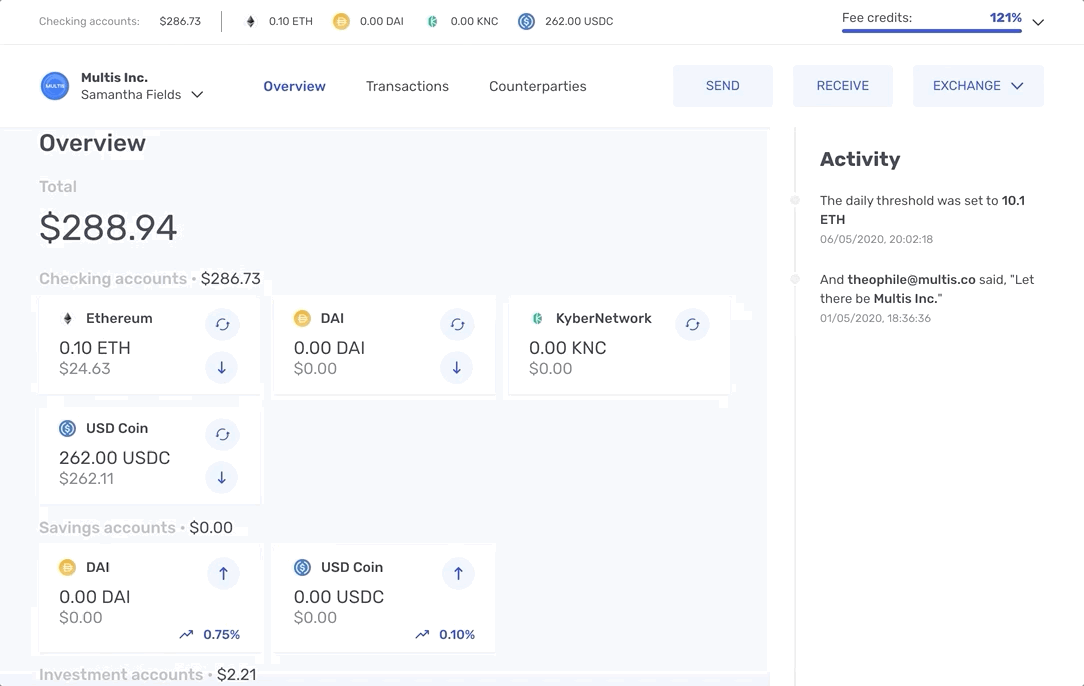Click the DAI coin icon in top bar

click(x=341, y=21)
